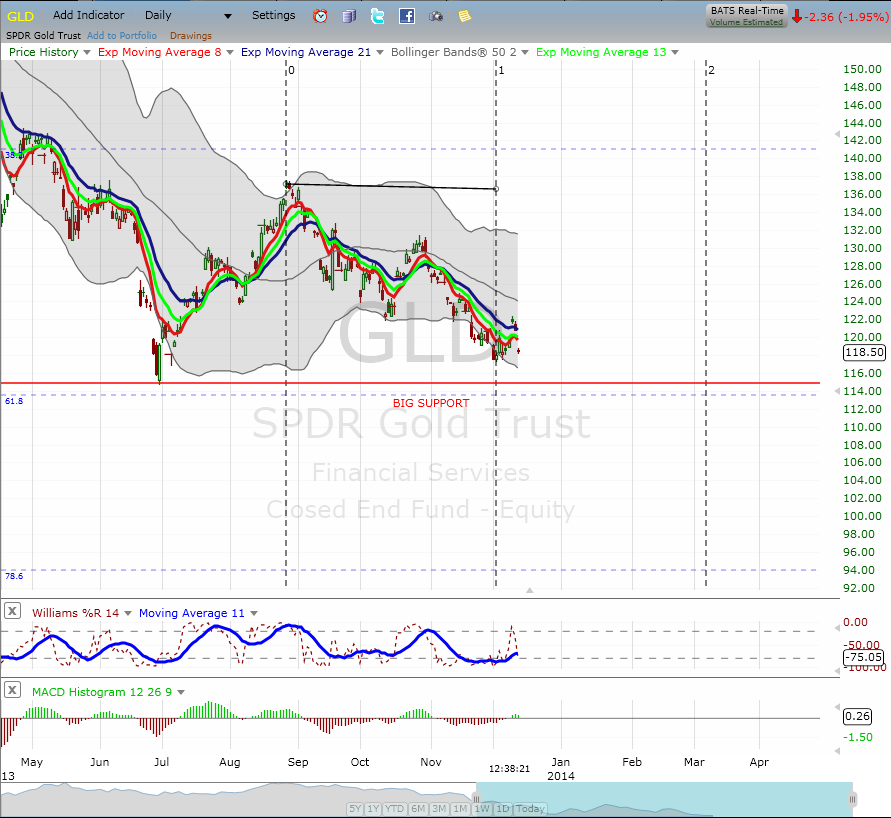Click Volume Estimated indicator text
The height and width of the screenshot is (818, 891).
tap(746, 22)
